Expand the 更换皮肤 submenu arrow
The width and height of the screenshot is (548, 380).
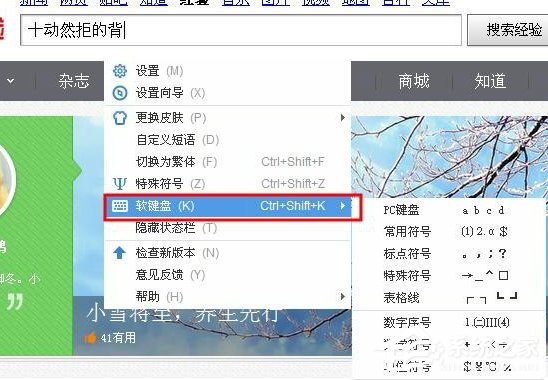tap(343, 118)
